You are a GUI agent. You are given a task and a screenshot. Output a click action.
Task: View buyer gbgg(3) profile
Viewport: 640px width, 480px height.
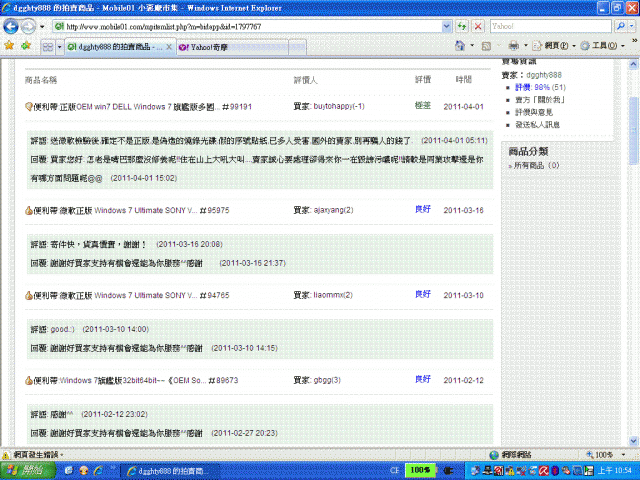[x=327, y=380]
